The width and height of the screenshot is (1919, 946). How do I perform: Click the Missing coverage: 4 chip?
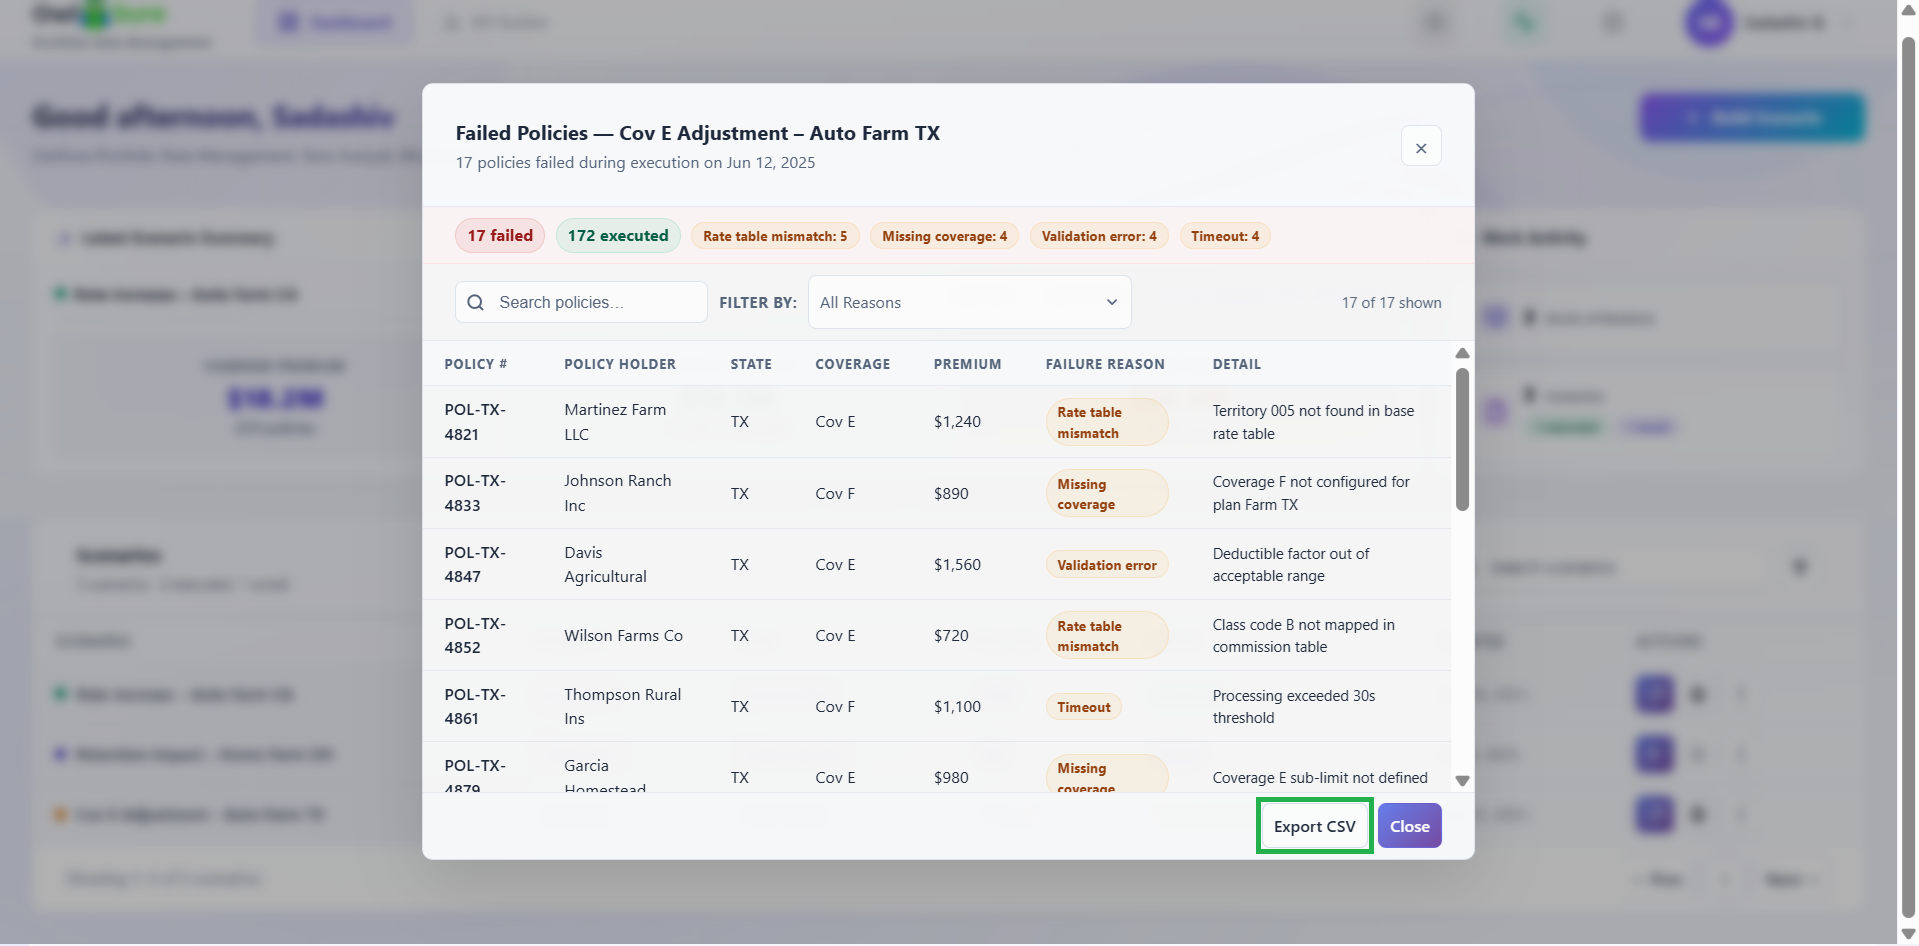(x=944, y=236)
